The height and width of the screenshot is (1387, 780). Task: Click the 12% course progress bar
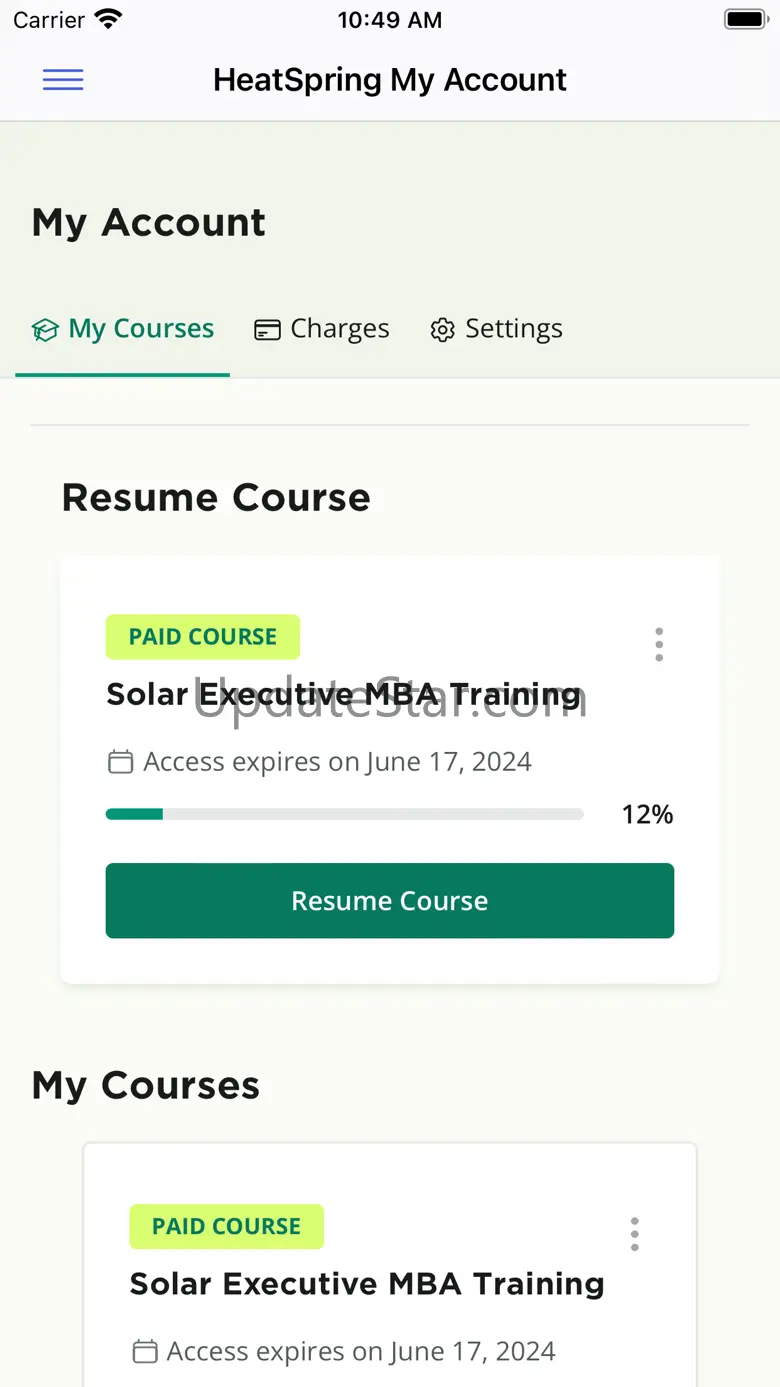tap(344, 815)
